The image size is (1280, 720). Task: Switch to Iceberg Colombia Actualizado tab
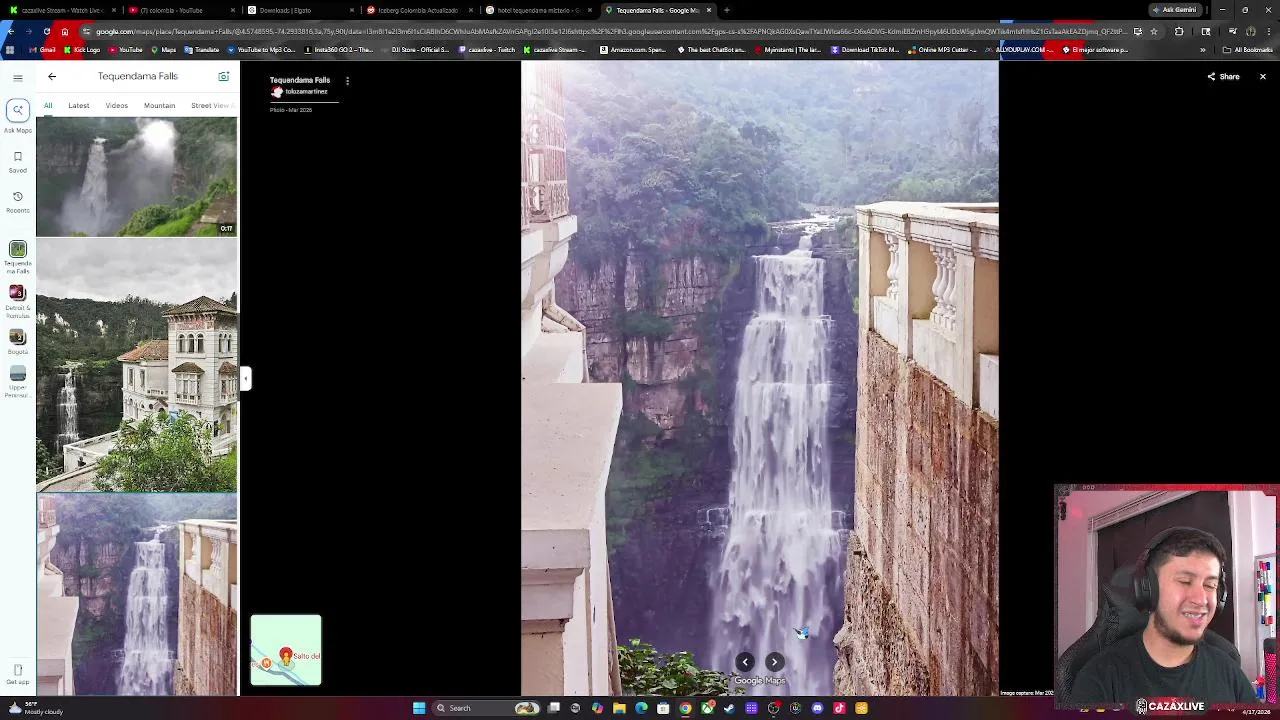(x=417, y=10)
